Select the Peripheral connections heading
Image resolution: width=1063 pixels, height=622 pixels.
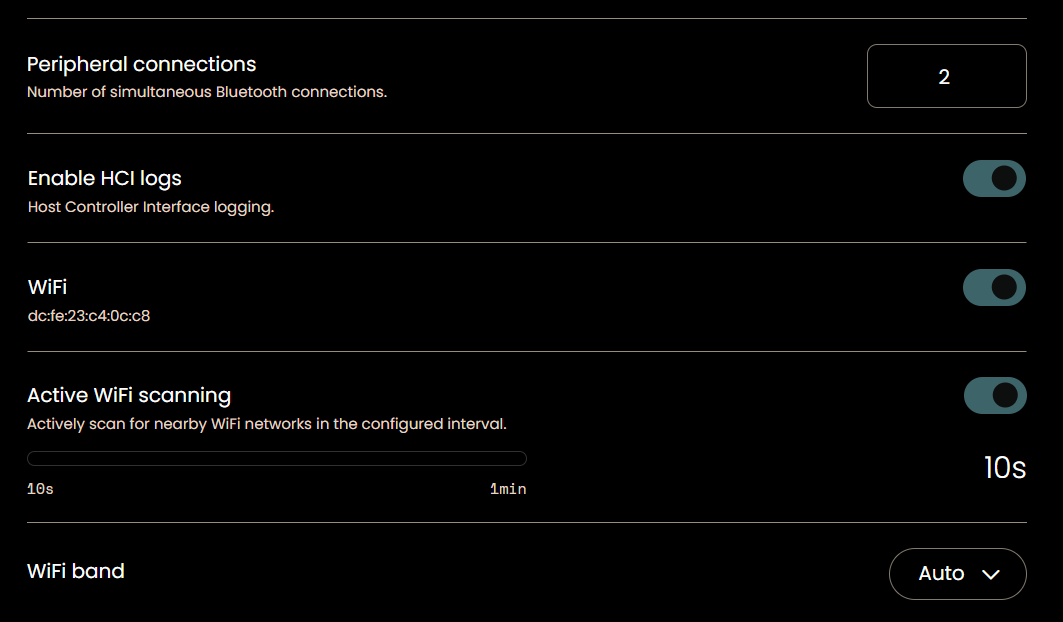[142, 64]
